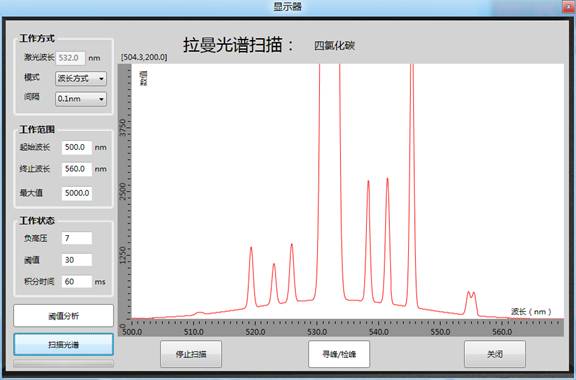The width and height of the screenshot is (576, 380).
Task: Click the 560.0 x-axis tick label
Action: [502, 332]
